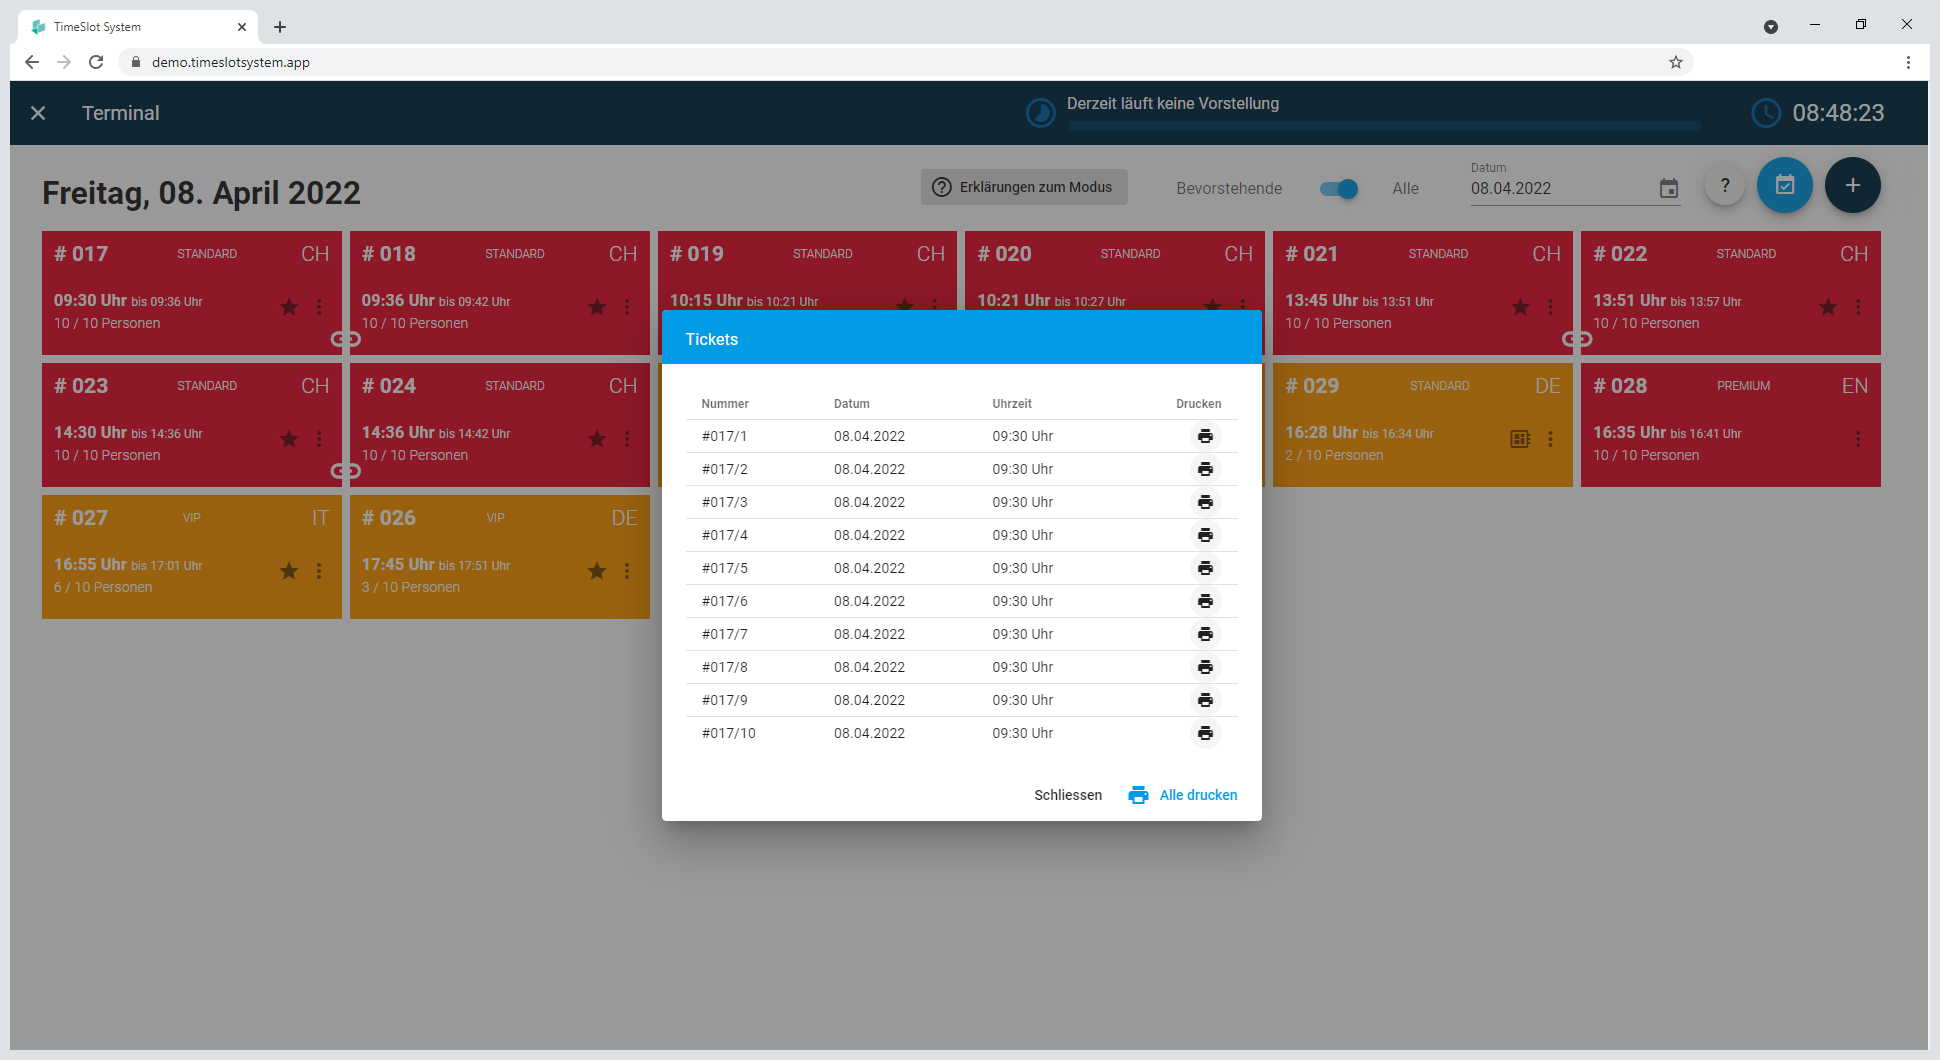Close the Terminal with X icon
This screenshot has width=1940, height=1060.
point(38,113)
